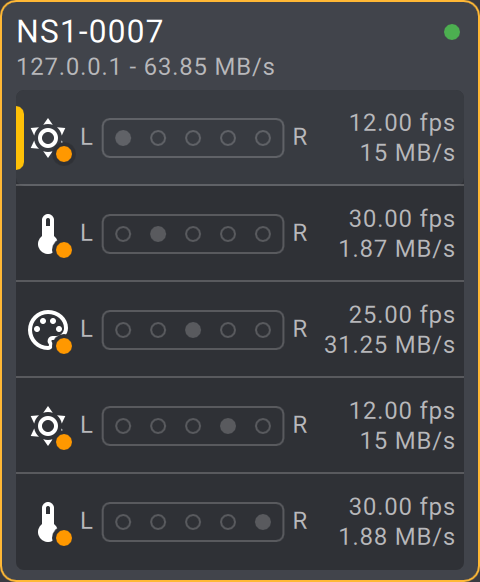
Task: Click the NS1-0007 device title
Action: click(90, 32)
